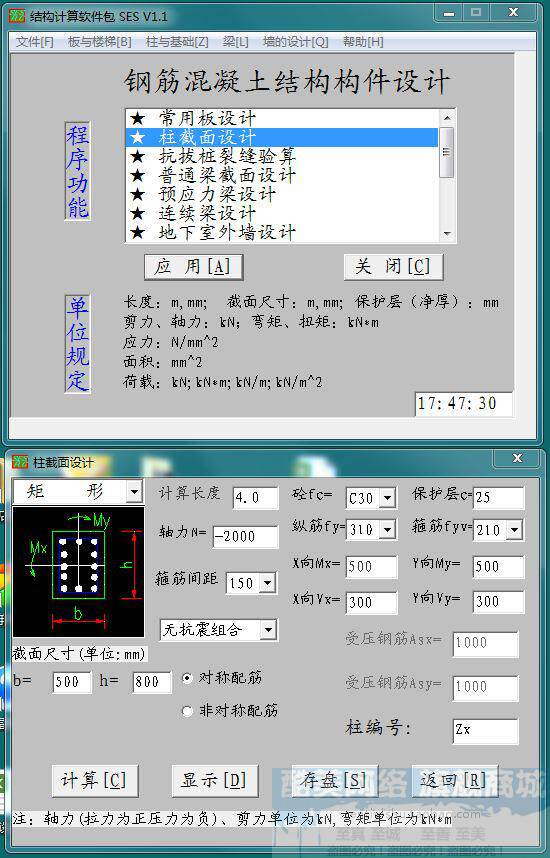The height and width of the screenshot is (858, 550).
Task: Click the column cross-section diagram
Action: point(78,572)
